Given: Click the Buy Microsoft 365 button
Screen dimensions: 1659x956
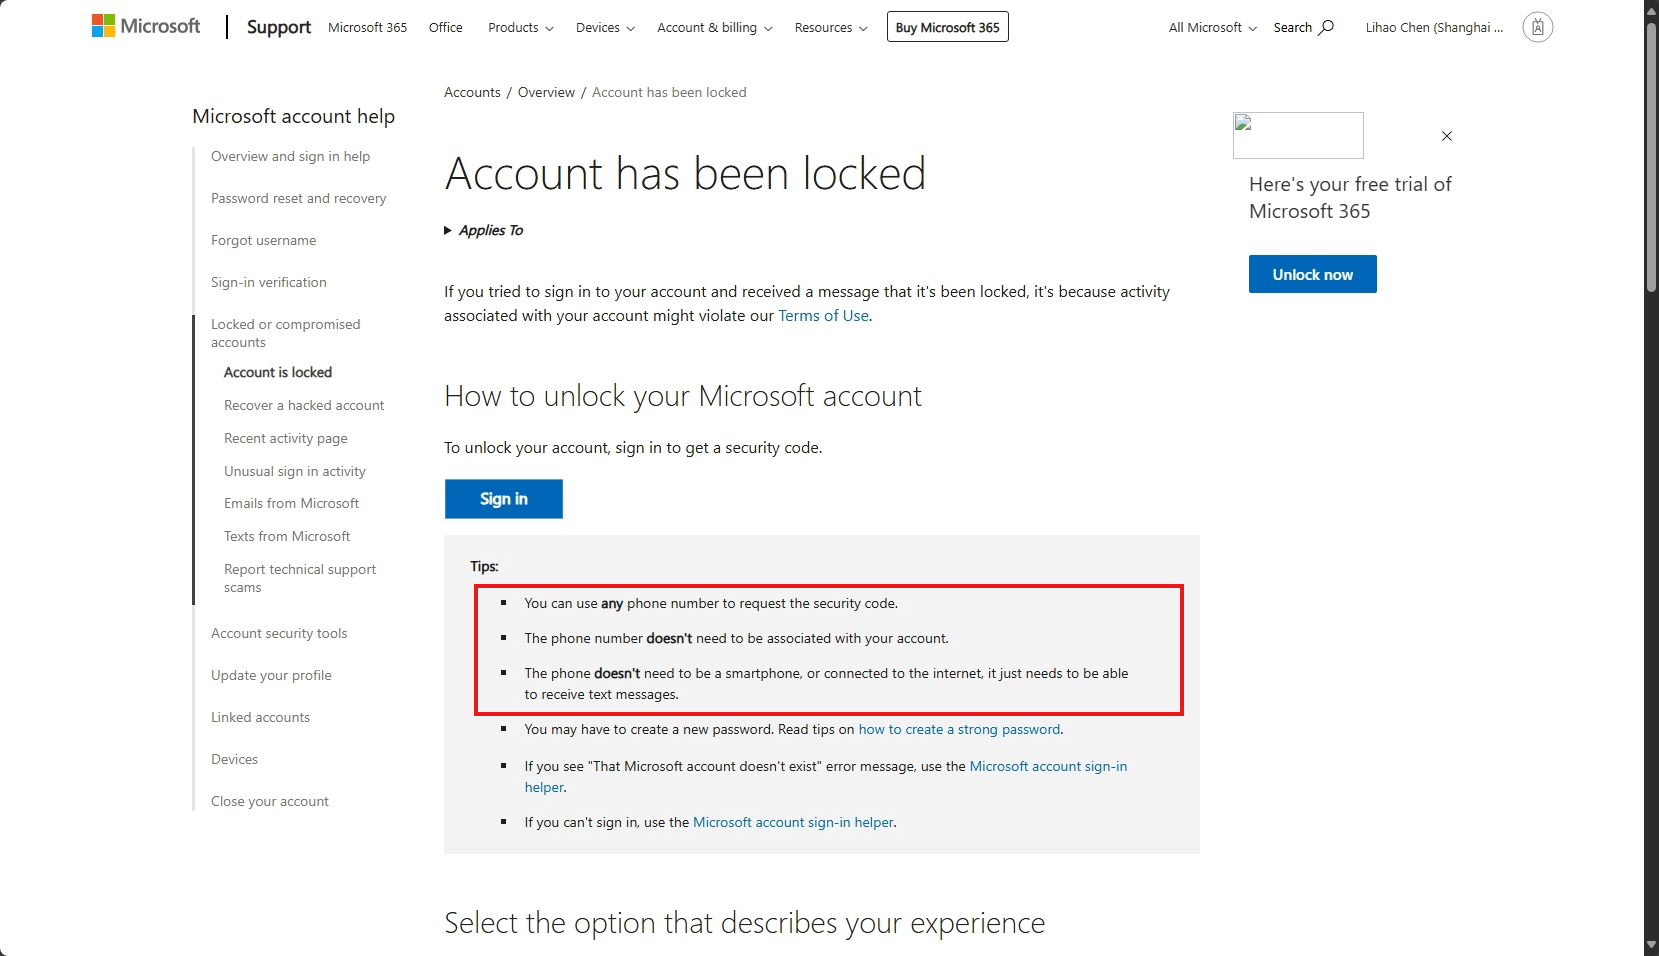Looking at the screenshot, I should pyautogui.click(x=948, y=27).
